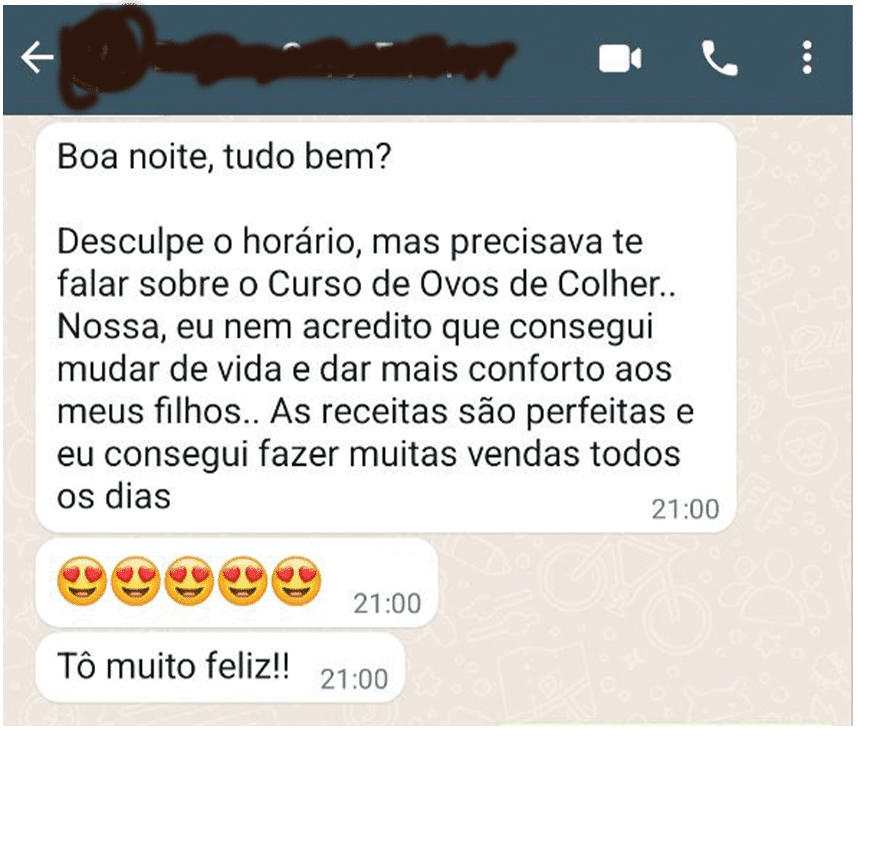Select the fourth heart-eyes emoji
This screenshot has height=860, width=890.
242,581
